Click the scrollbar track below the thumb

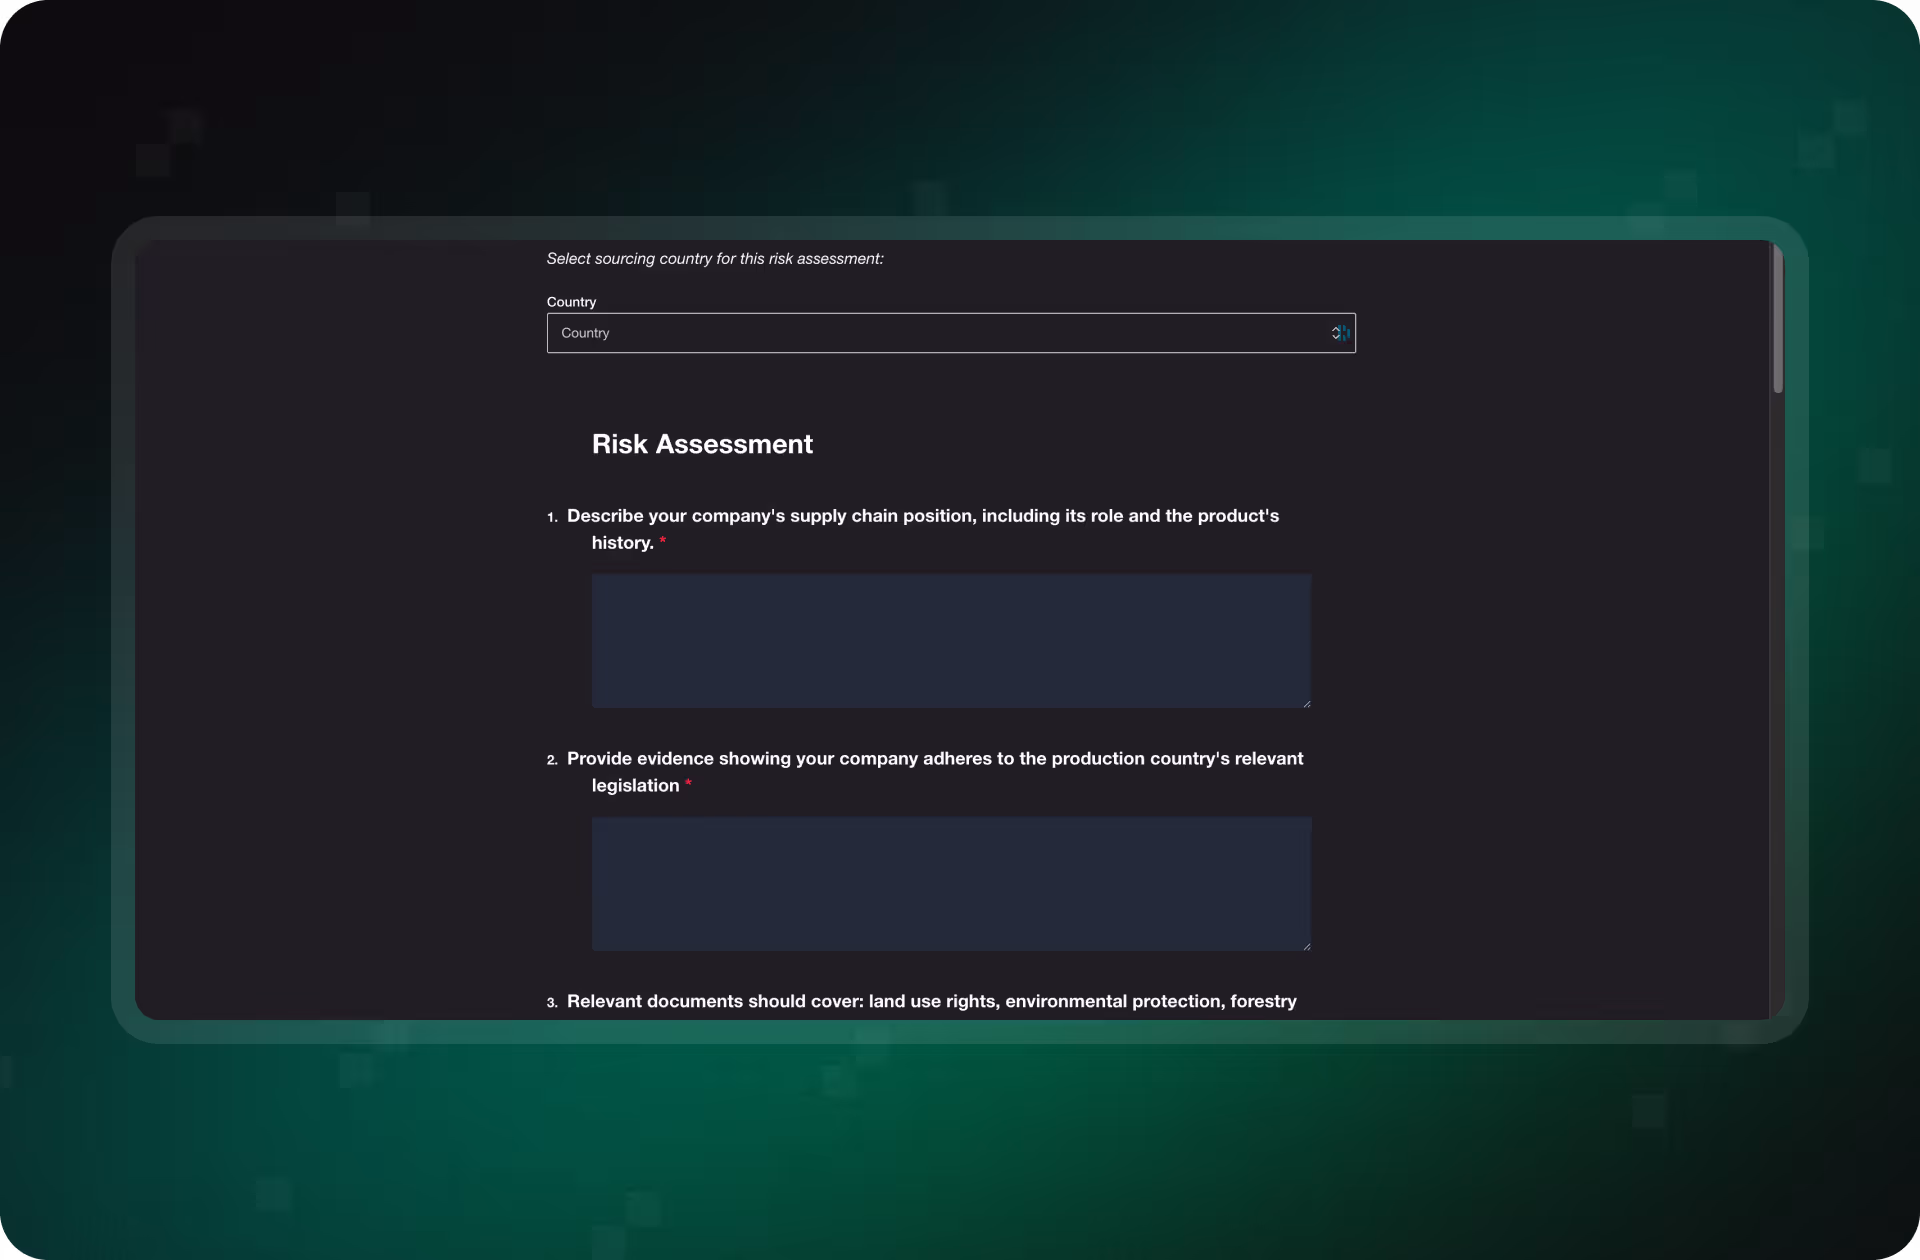coord(1777,700)
